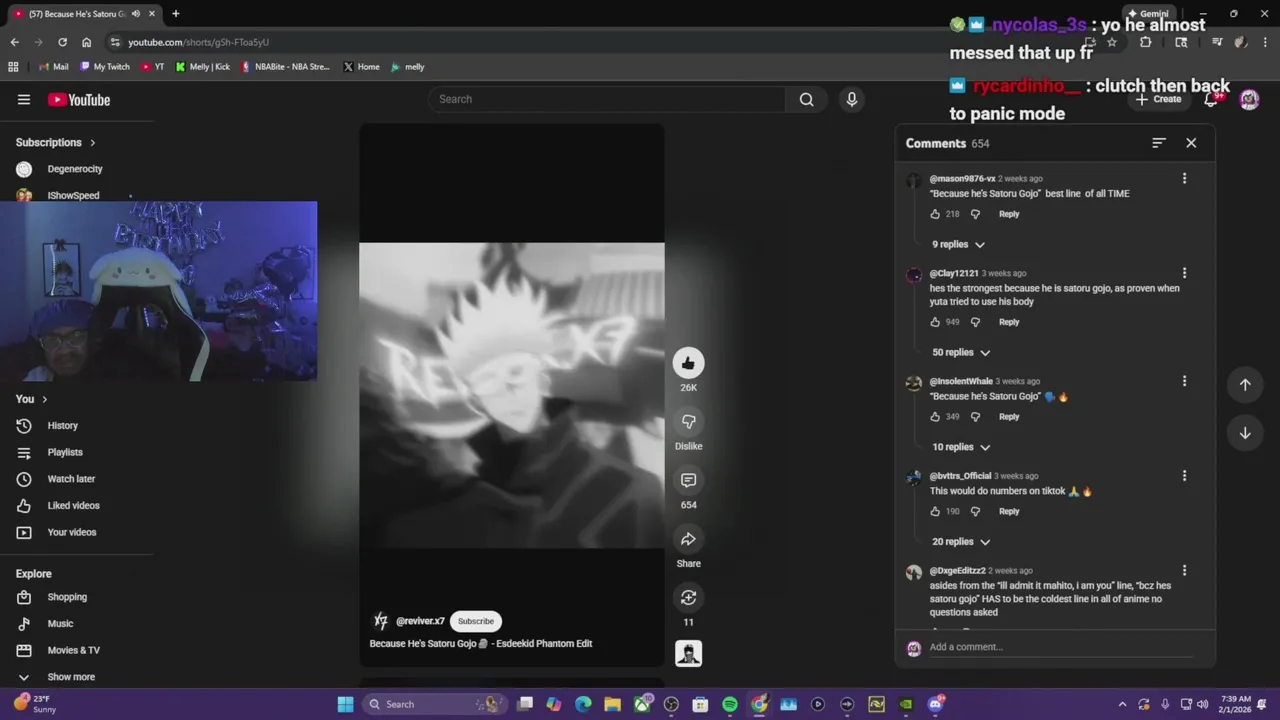Click the YouTube search input field
This screenshot has height=720, width=1280.
click(607, 99)
